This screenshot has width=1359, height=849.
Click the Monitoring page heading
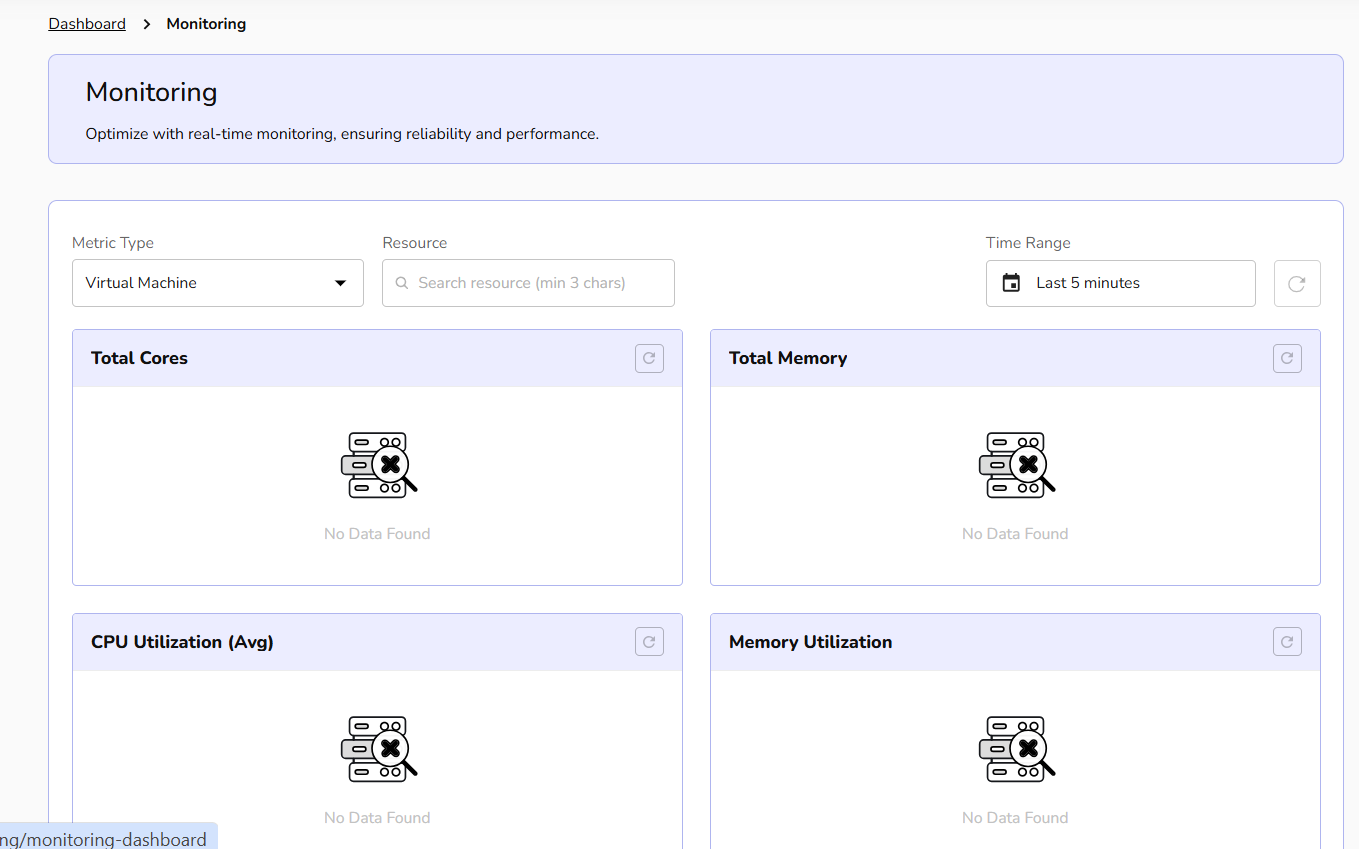[x=151, y=92]
